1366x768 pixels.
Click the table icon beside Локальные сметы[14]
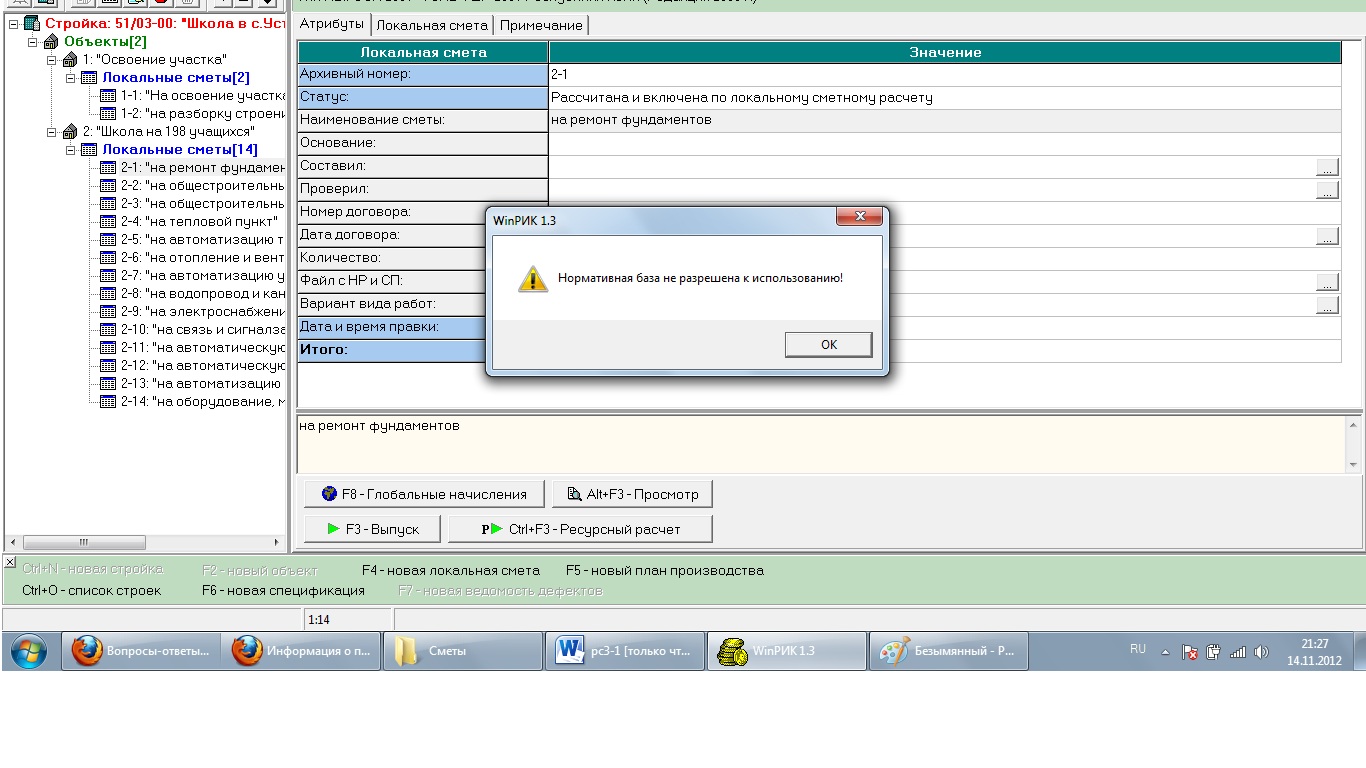coord(89,149)
